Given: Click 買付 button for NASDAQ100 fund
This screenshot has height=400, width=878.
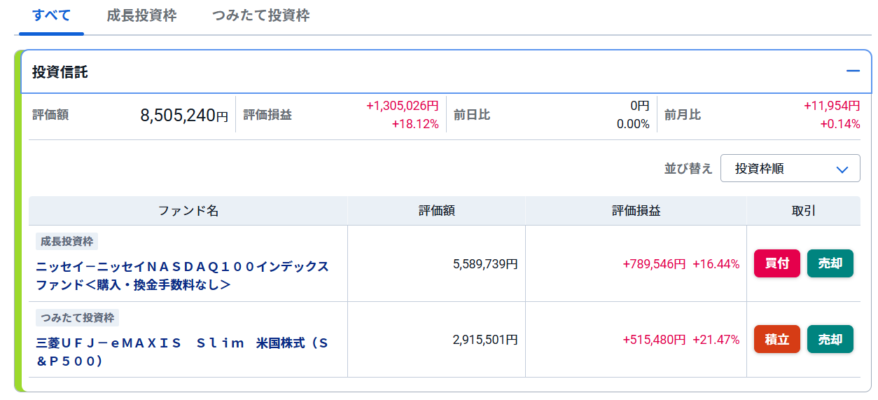Looking at the screenshot, I should (777, 263).
